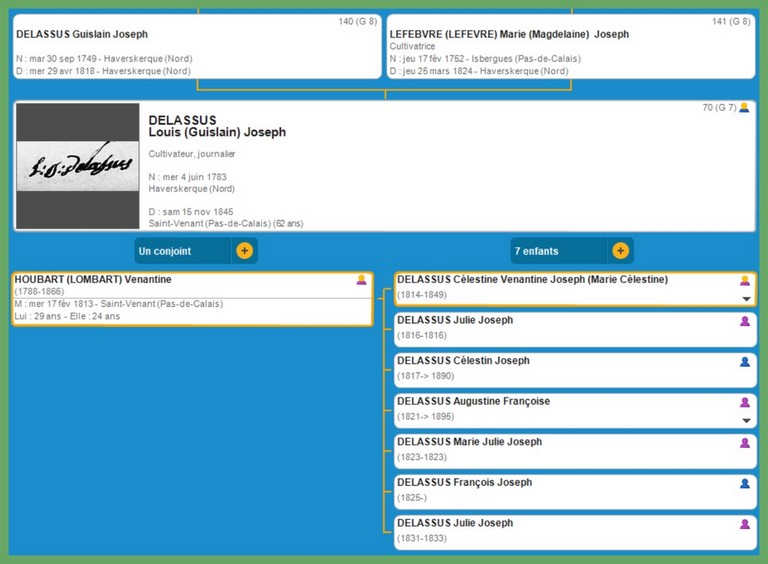The image size is (768, 564).
Task: Click person icon for Marie Julie Joseph
Action: pos(744,443)
